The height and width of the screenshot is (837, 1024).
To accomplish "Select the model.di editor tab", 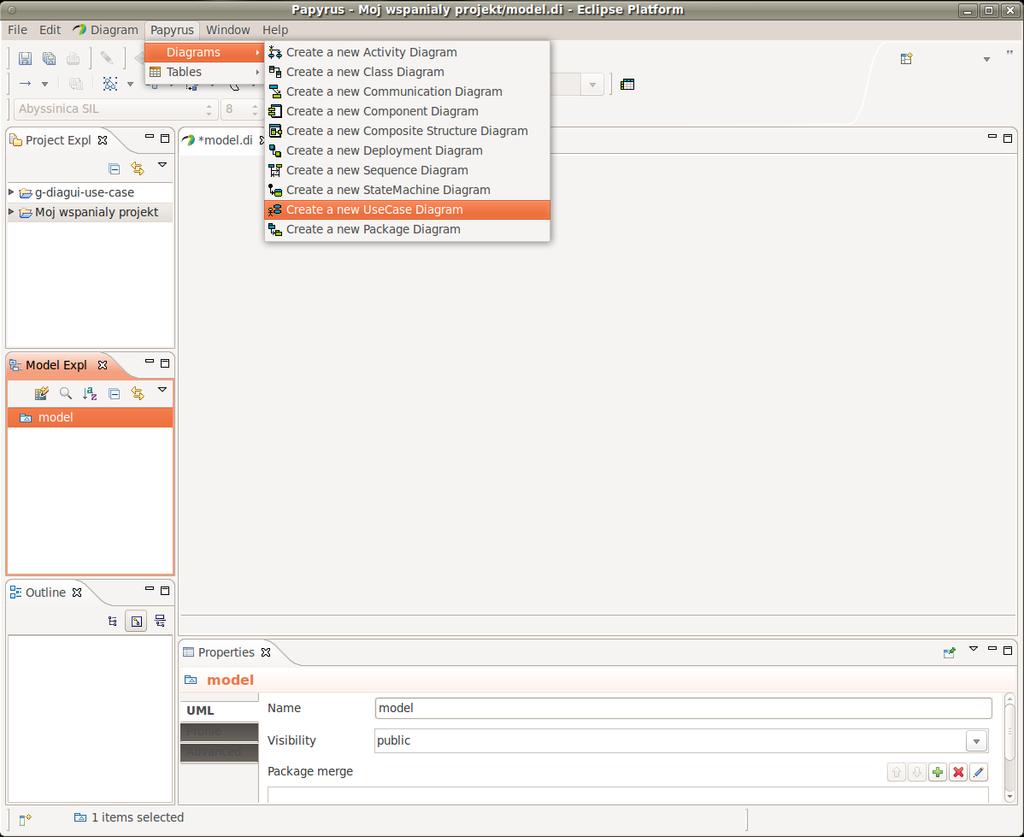I will [224, 140].
